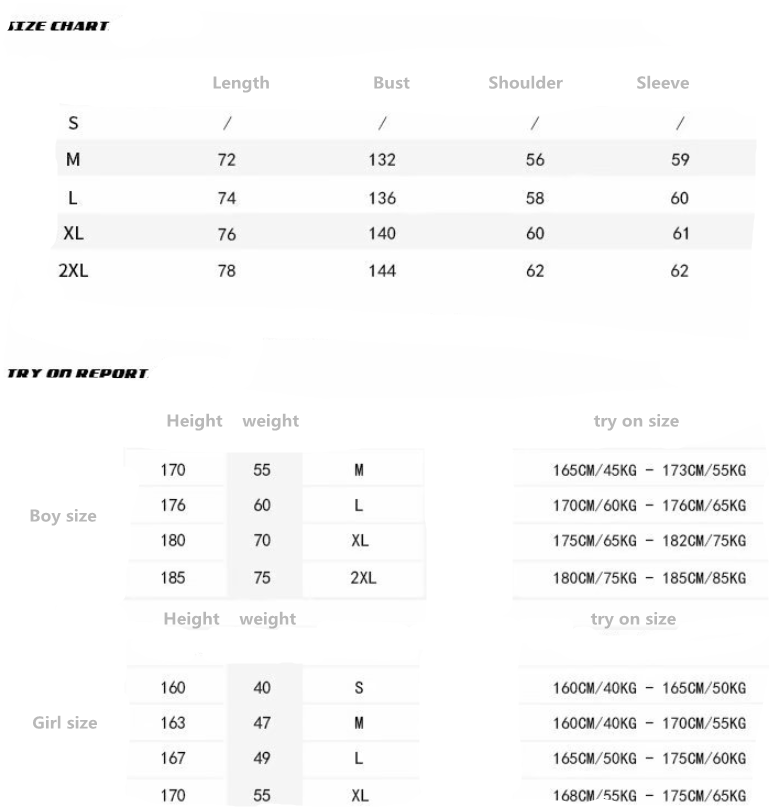Select length value 78 in size chart
Screen dimensions: 773x811
(x=227, y=270)
